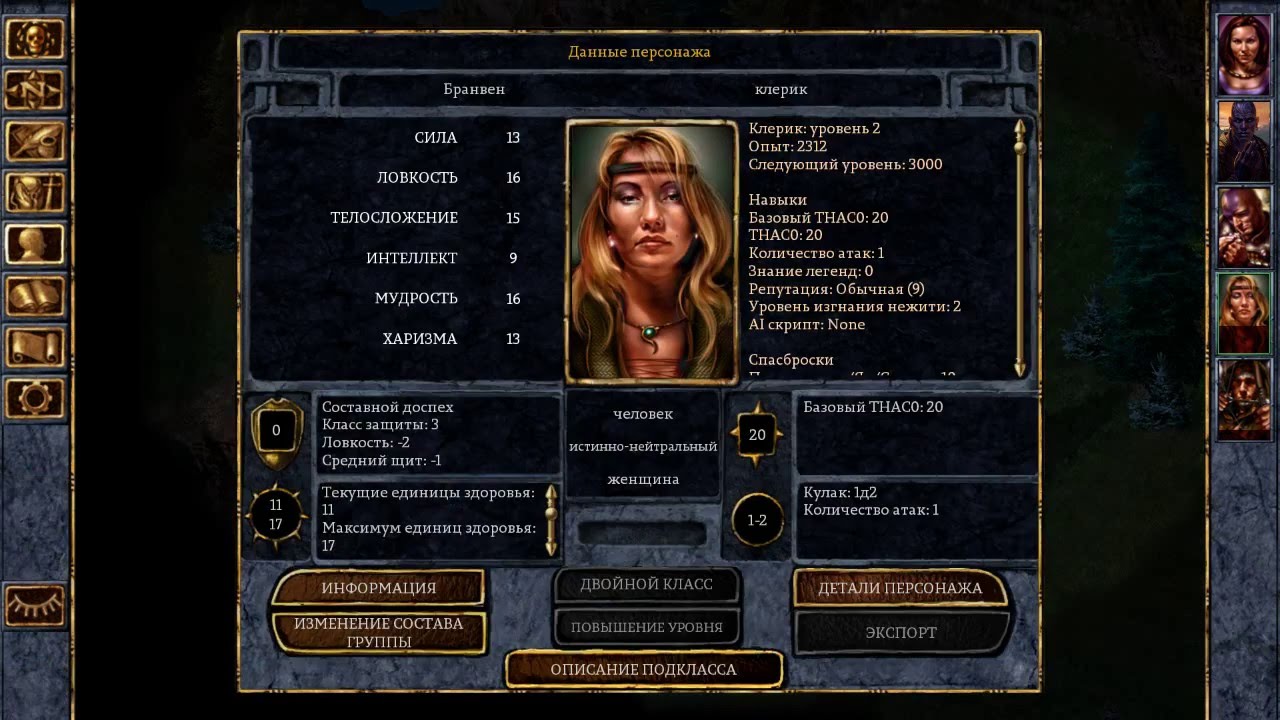Open the ИНФОРМАЦИЯ button
Image resolution: width=1280 pixels, height=720 pixels.
click(378, 588)
